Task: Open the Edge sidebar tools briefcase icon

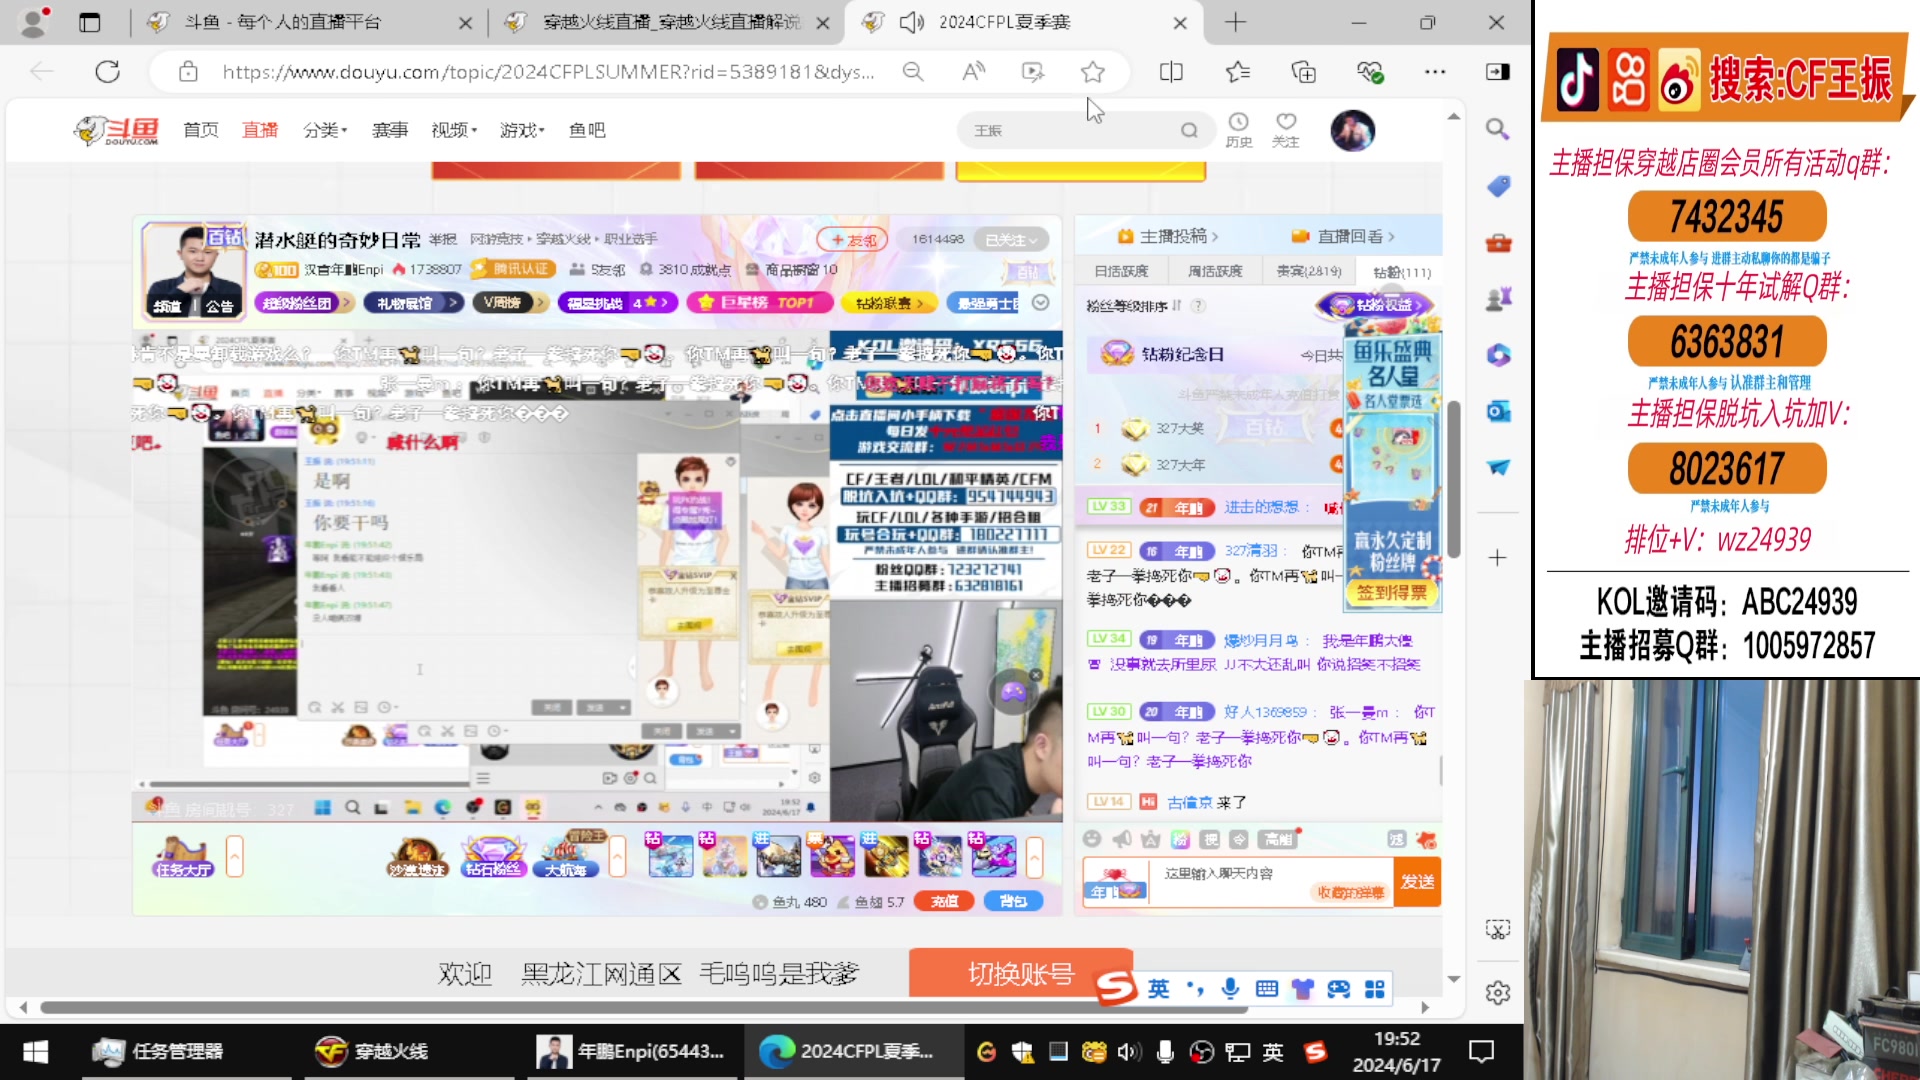Action: tap(1498, 243)
